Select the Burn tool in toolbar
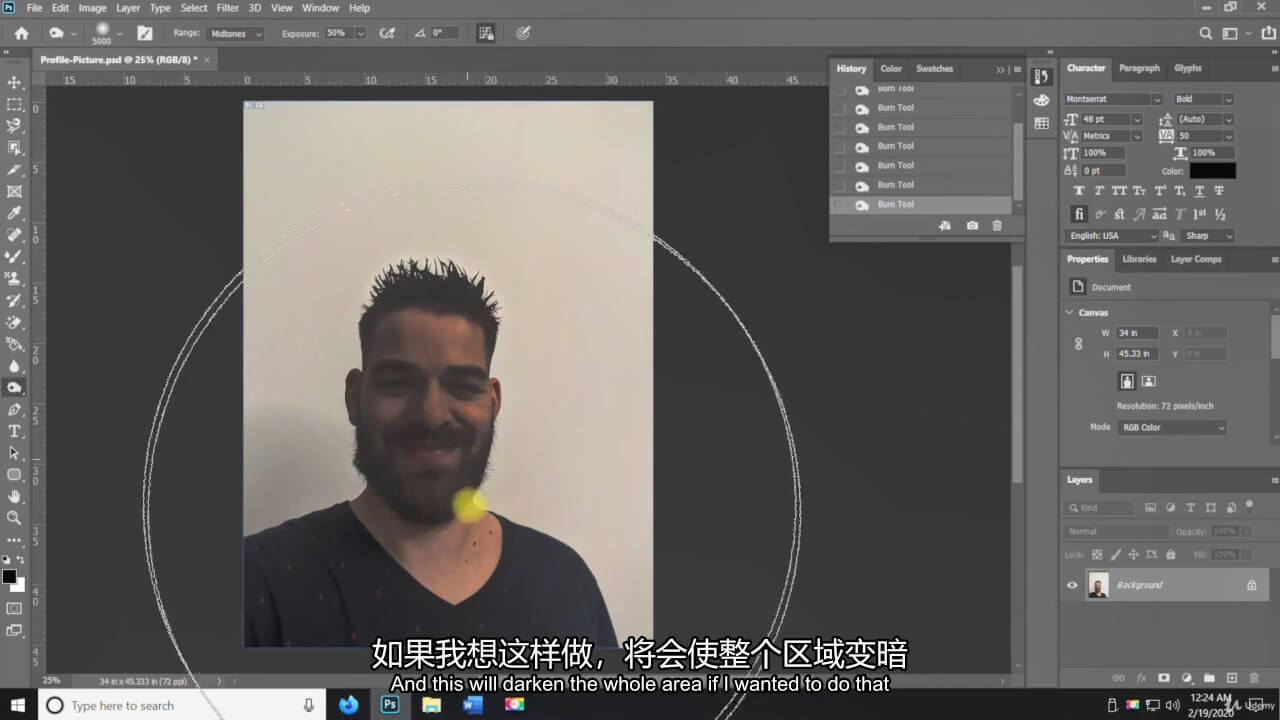This screenshot has width=1280, height=720. pos(14,387)
